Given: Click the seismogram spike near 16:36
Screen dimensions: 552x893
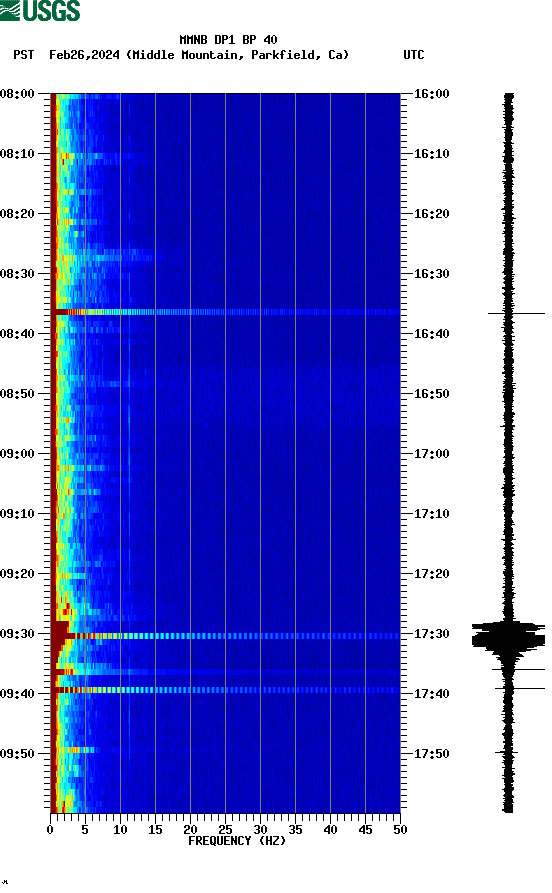Looking at the screenshot, I should (x=516, y=313).
